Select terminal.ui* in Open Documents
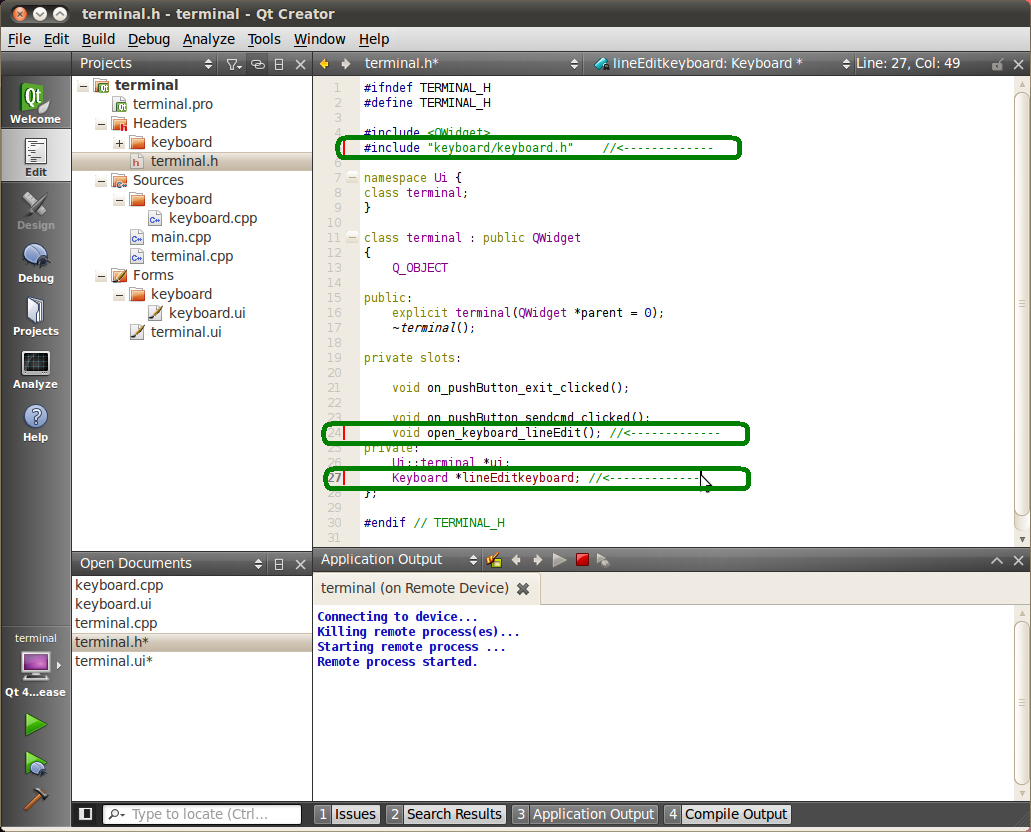Viewport: 1031px width, 832px height. coord(114,662)
